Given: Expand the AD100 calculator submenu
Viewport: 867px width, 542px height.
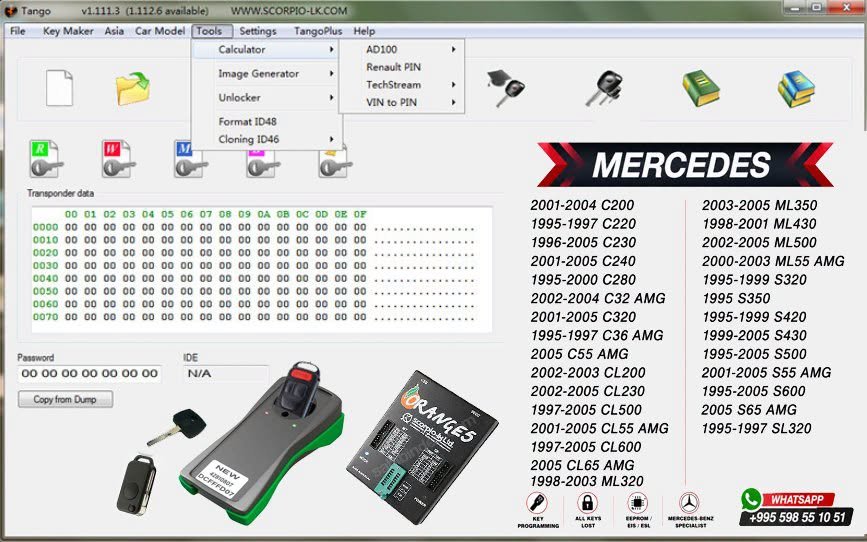Looking at the screenshot, I should coord(401,49).
